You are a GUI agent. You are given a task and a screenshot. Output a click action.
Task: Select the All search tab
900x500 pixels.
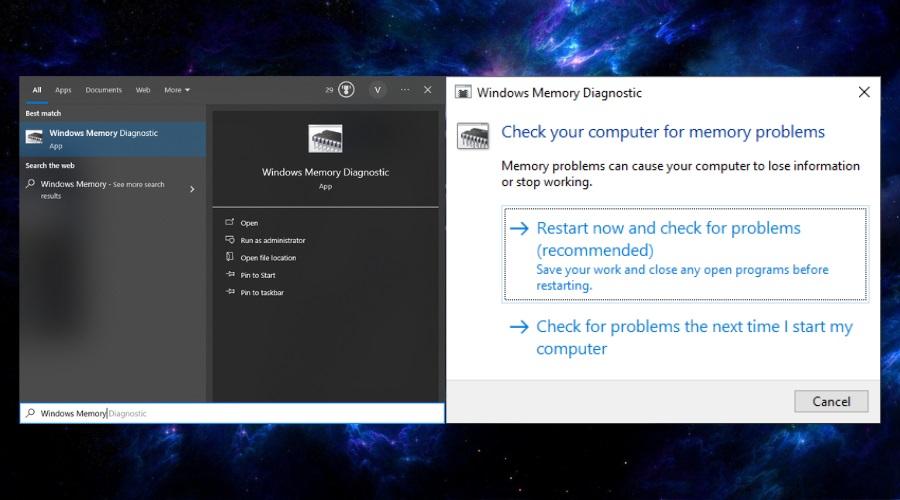pyautogui.click(x=37, y=90)
